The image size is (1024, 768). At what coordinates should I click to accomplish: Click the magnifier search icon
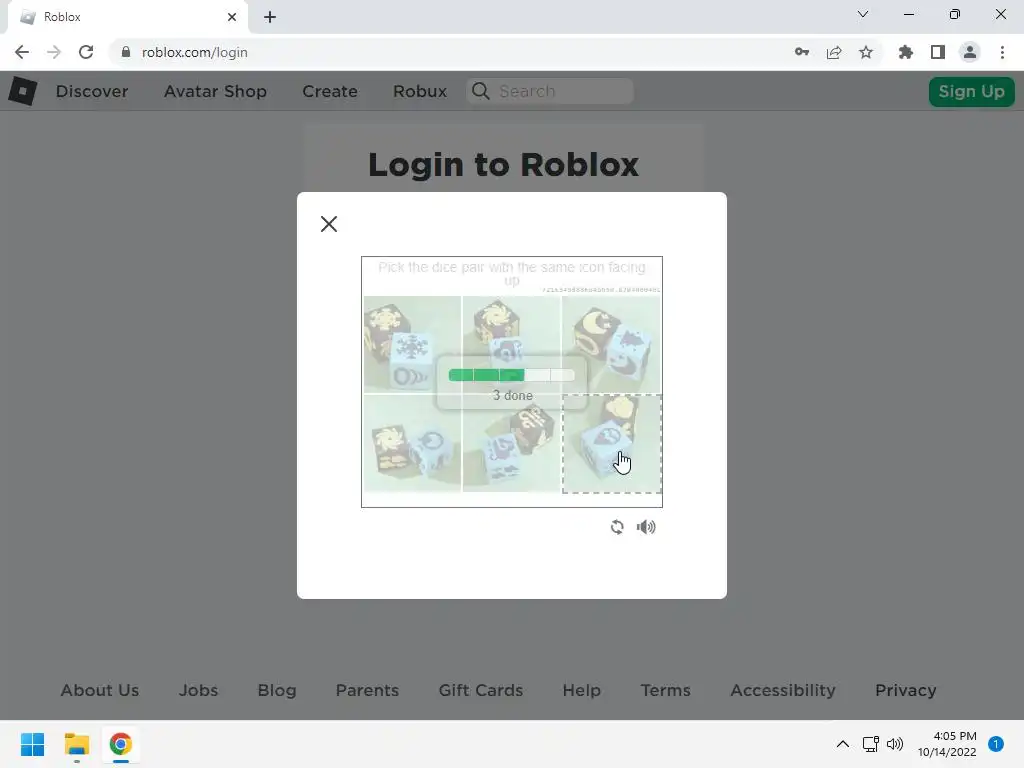pyautogui.click(x=481, y=91)
